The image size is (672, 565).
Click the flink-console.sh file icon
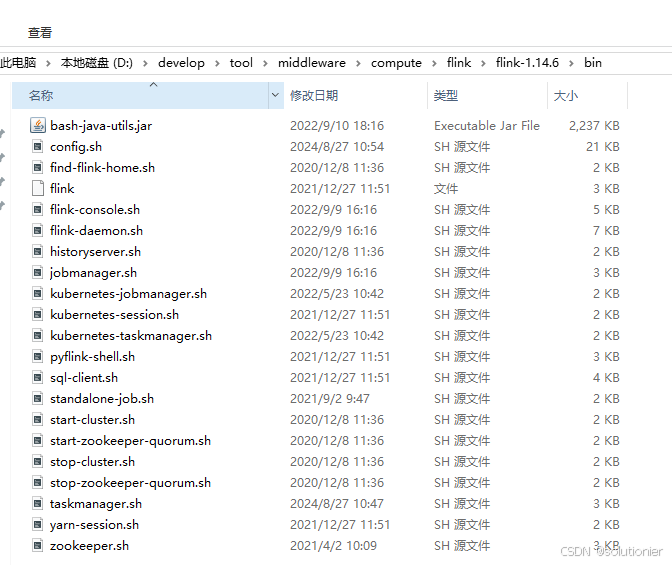[x=38, y=210]
